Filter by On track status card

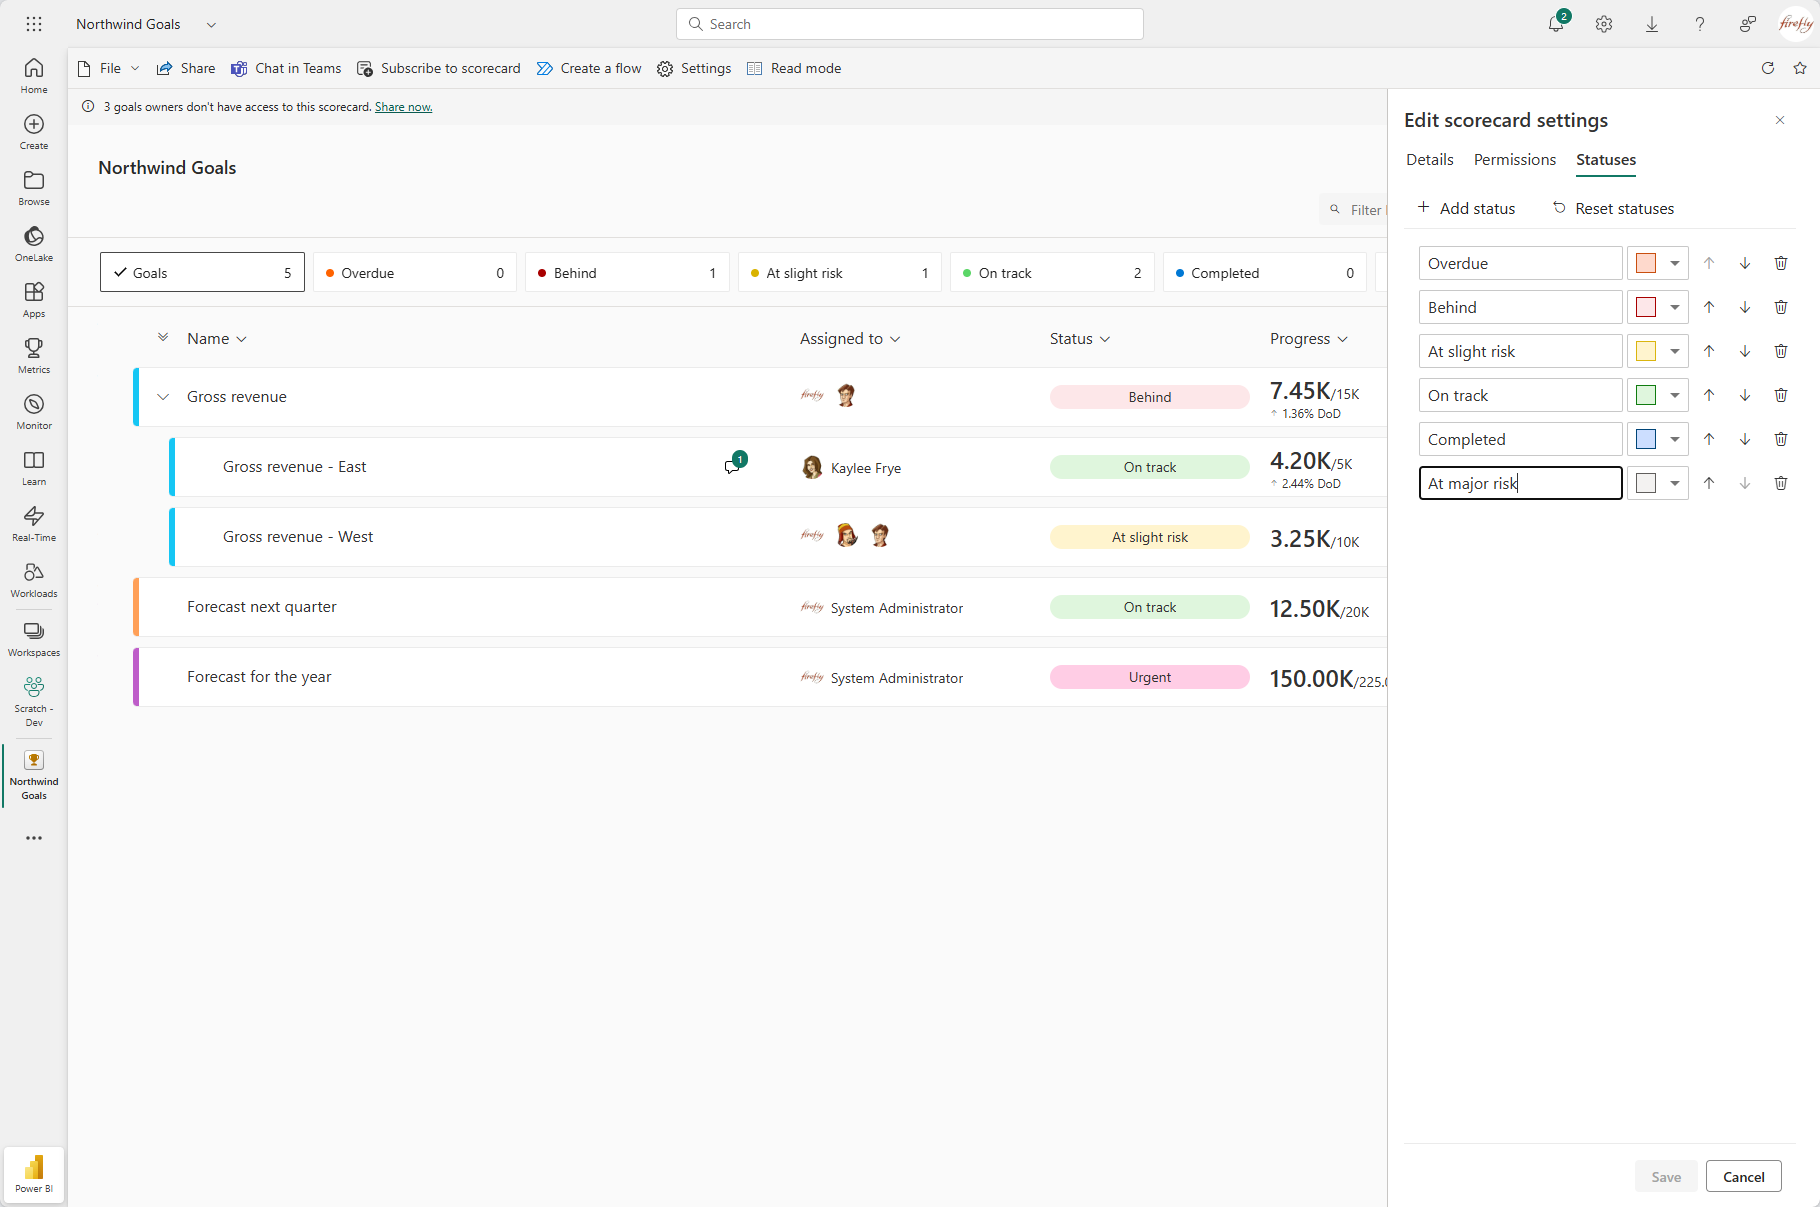coord(1052,272)
